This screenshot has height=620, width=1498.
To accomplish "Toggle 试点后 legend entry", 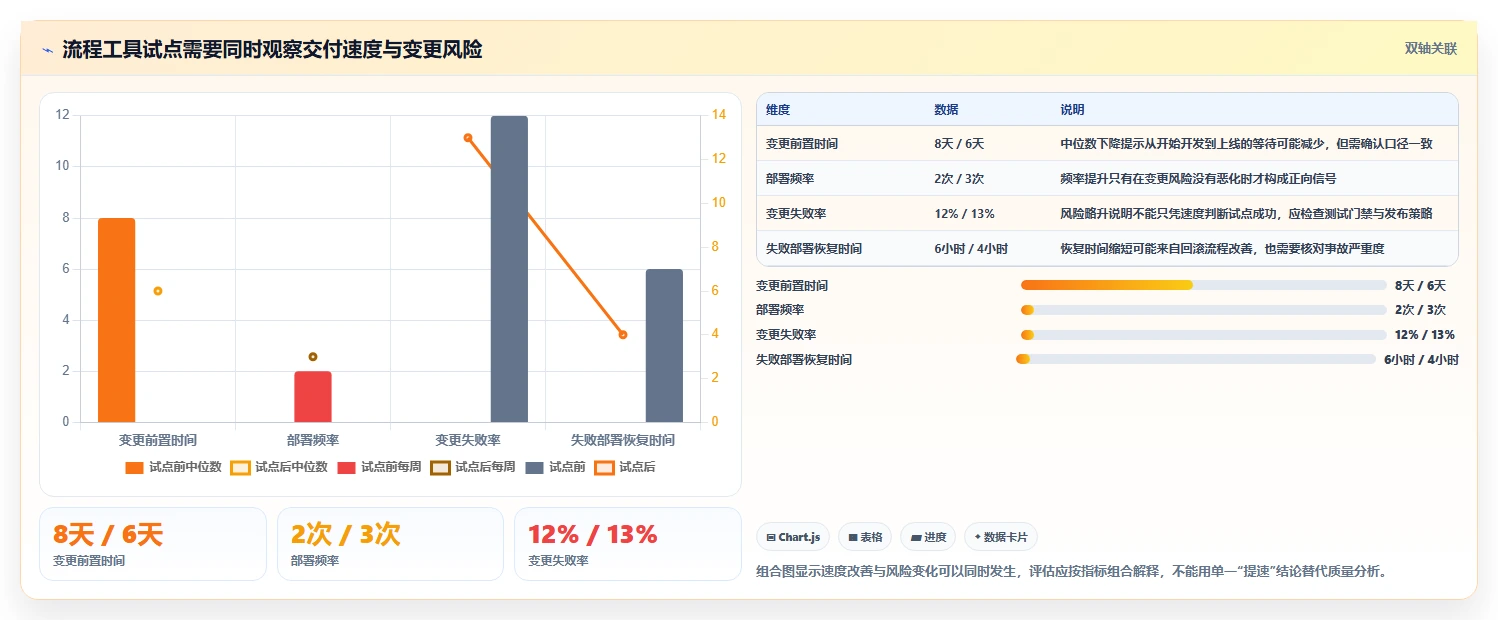I will 625,467.
